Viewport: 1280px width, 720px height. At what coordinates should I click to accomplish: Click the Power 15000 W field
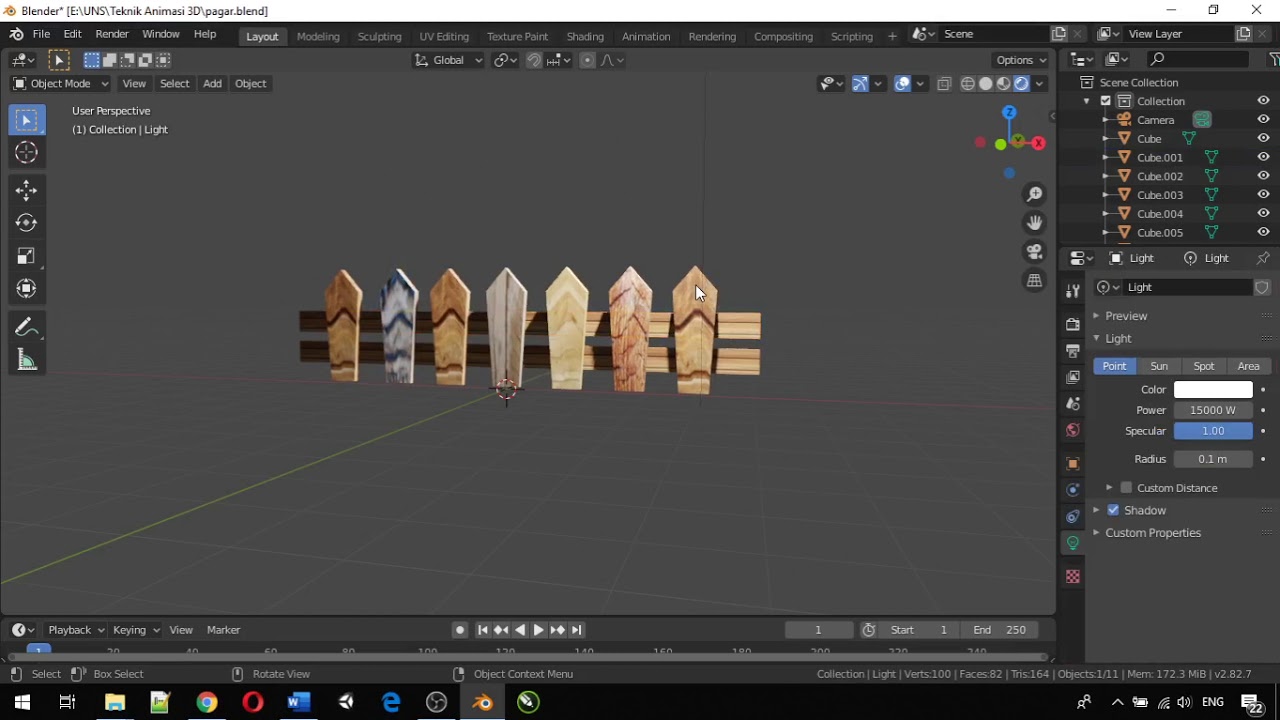[1213, 410]
